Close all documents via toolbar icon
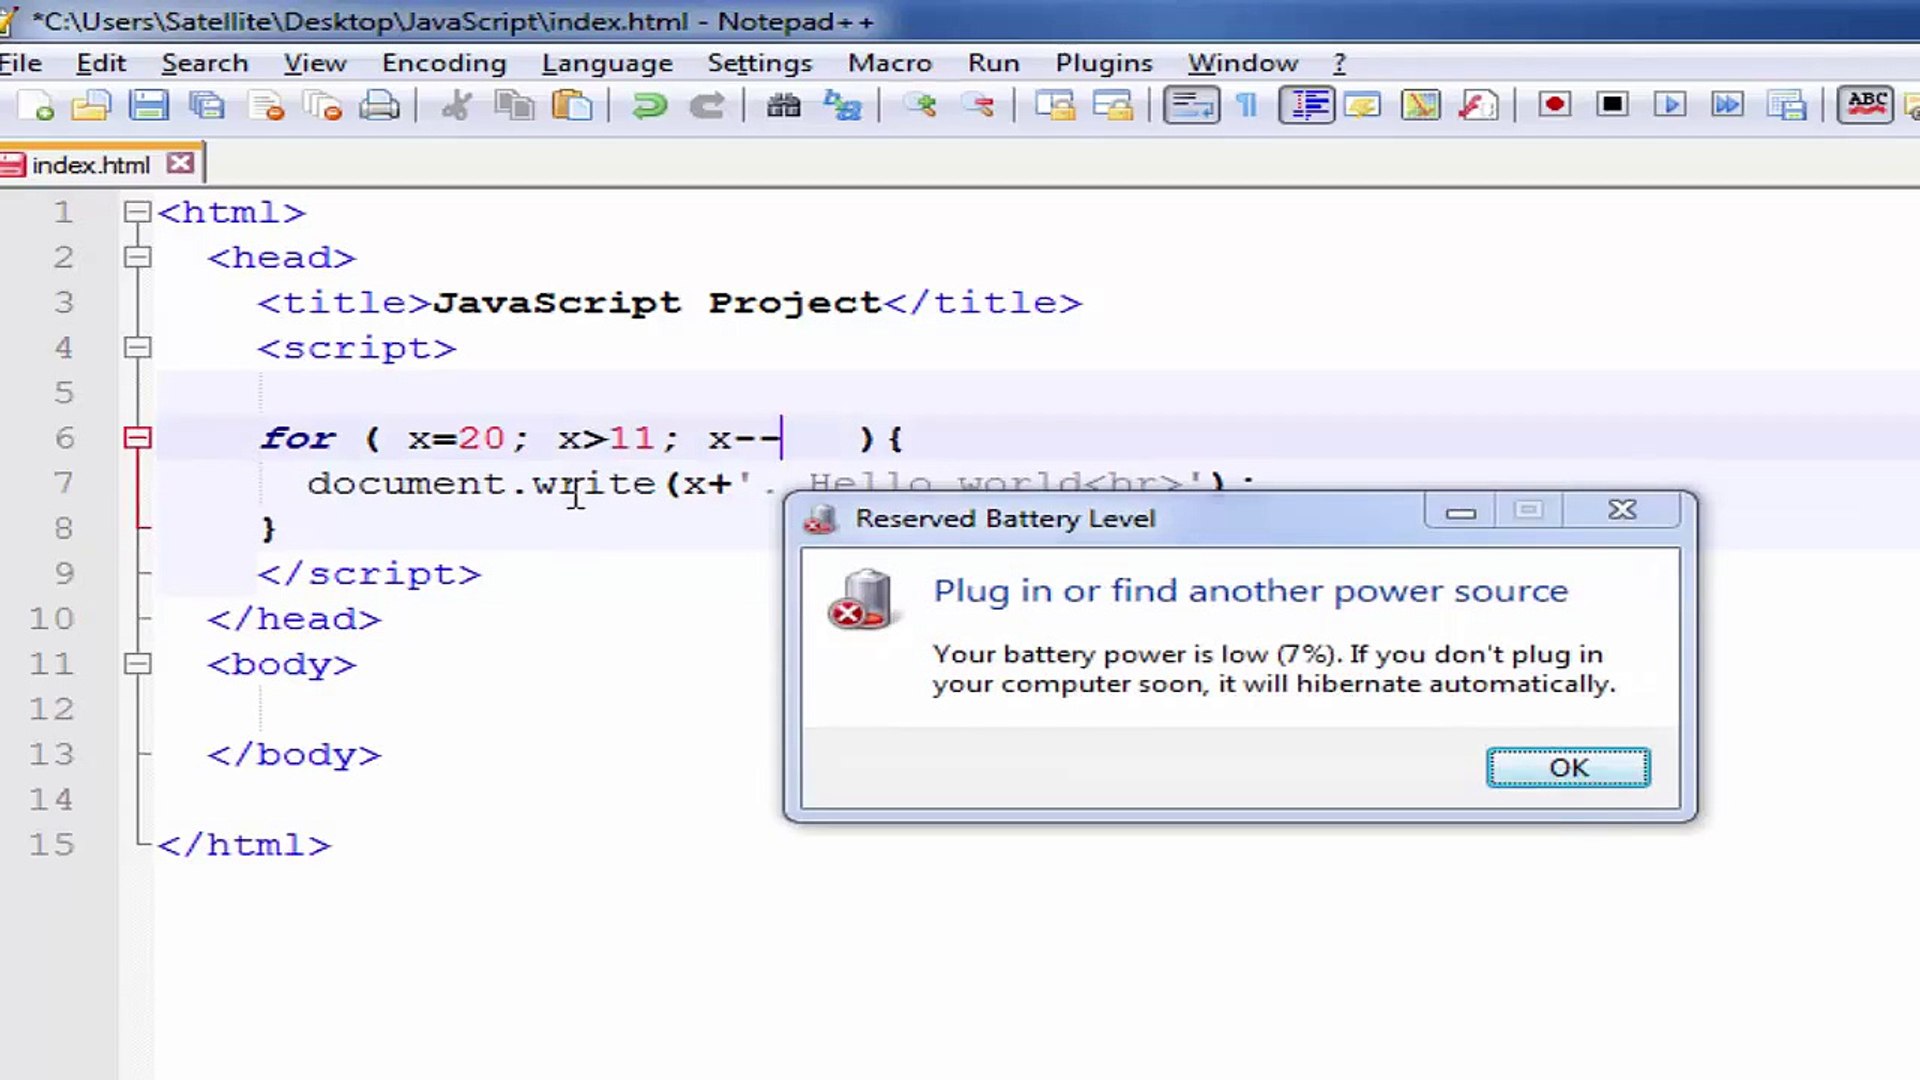The image size is (1920, 1080). [x=322, y=105]
